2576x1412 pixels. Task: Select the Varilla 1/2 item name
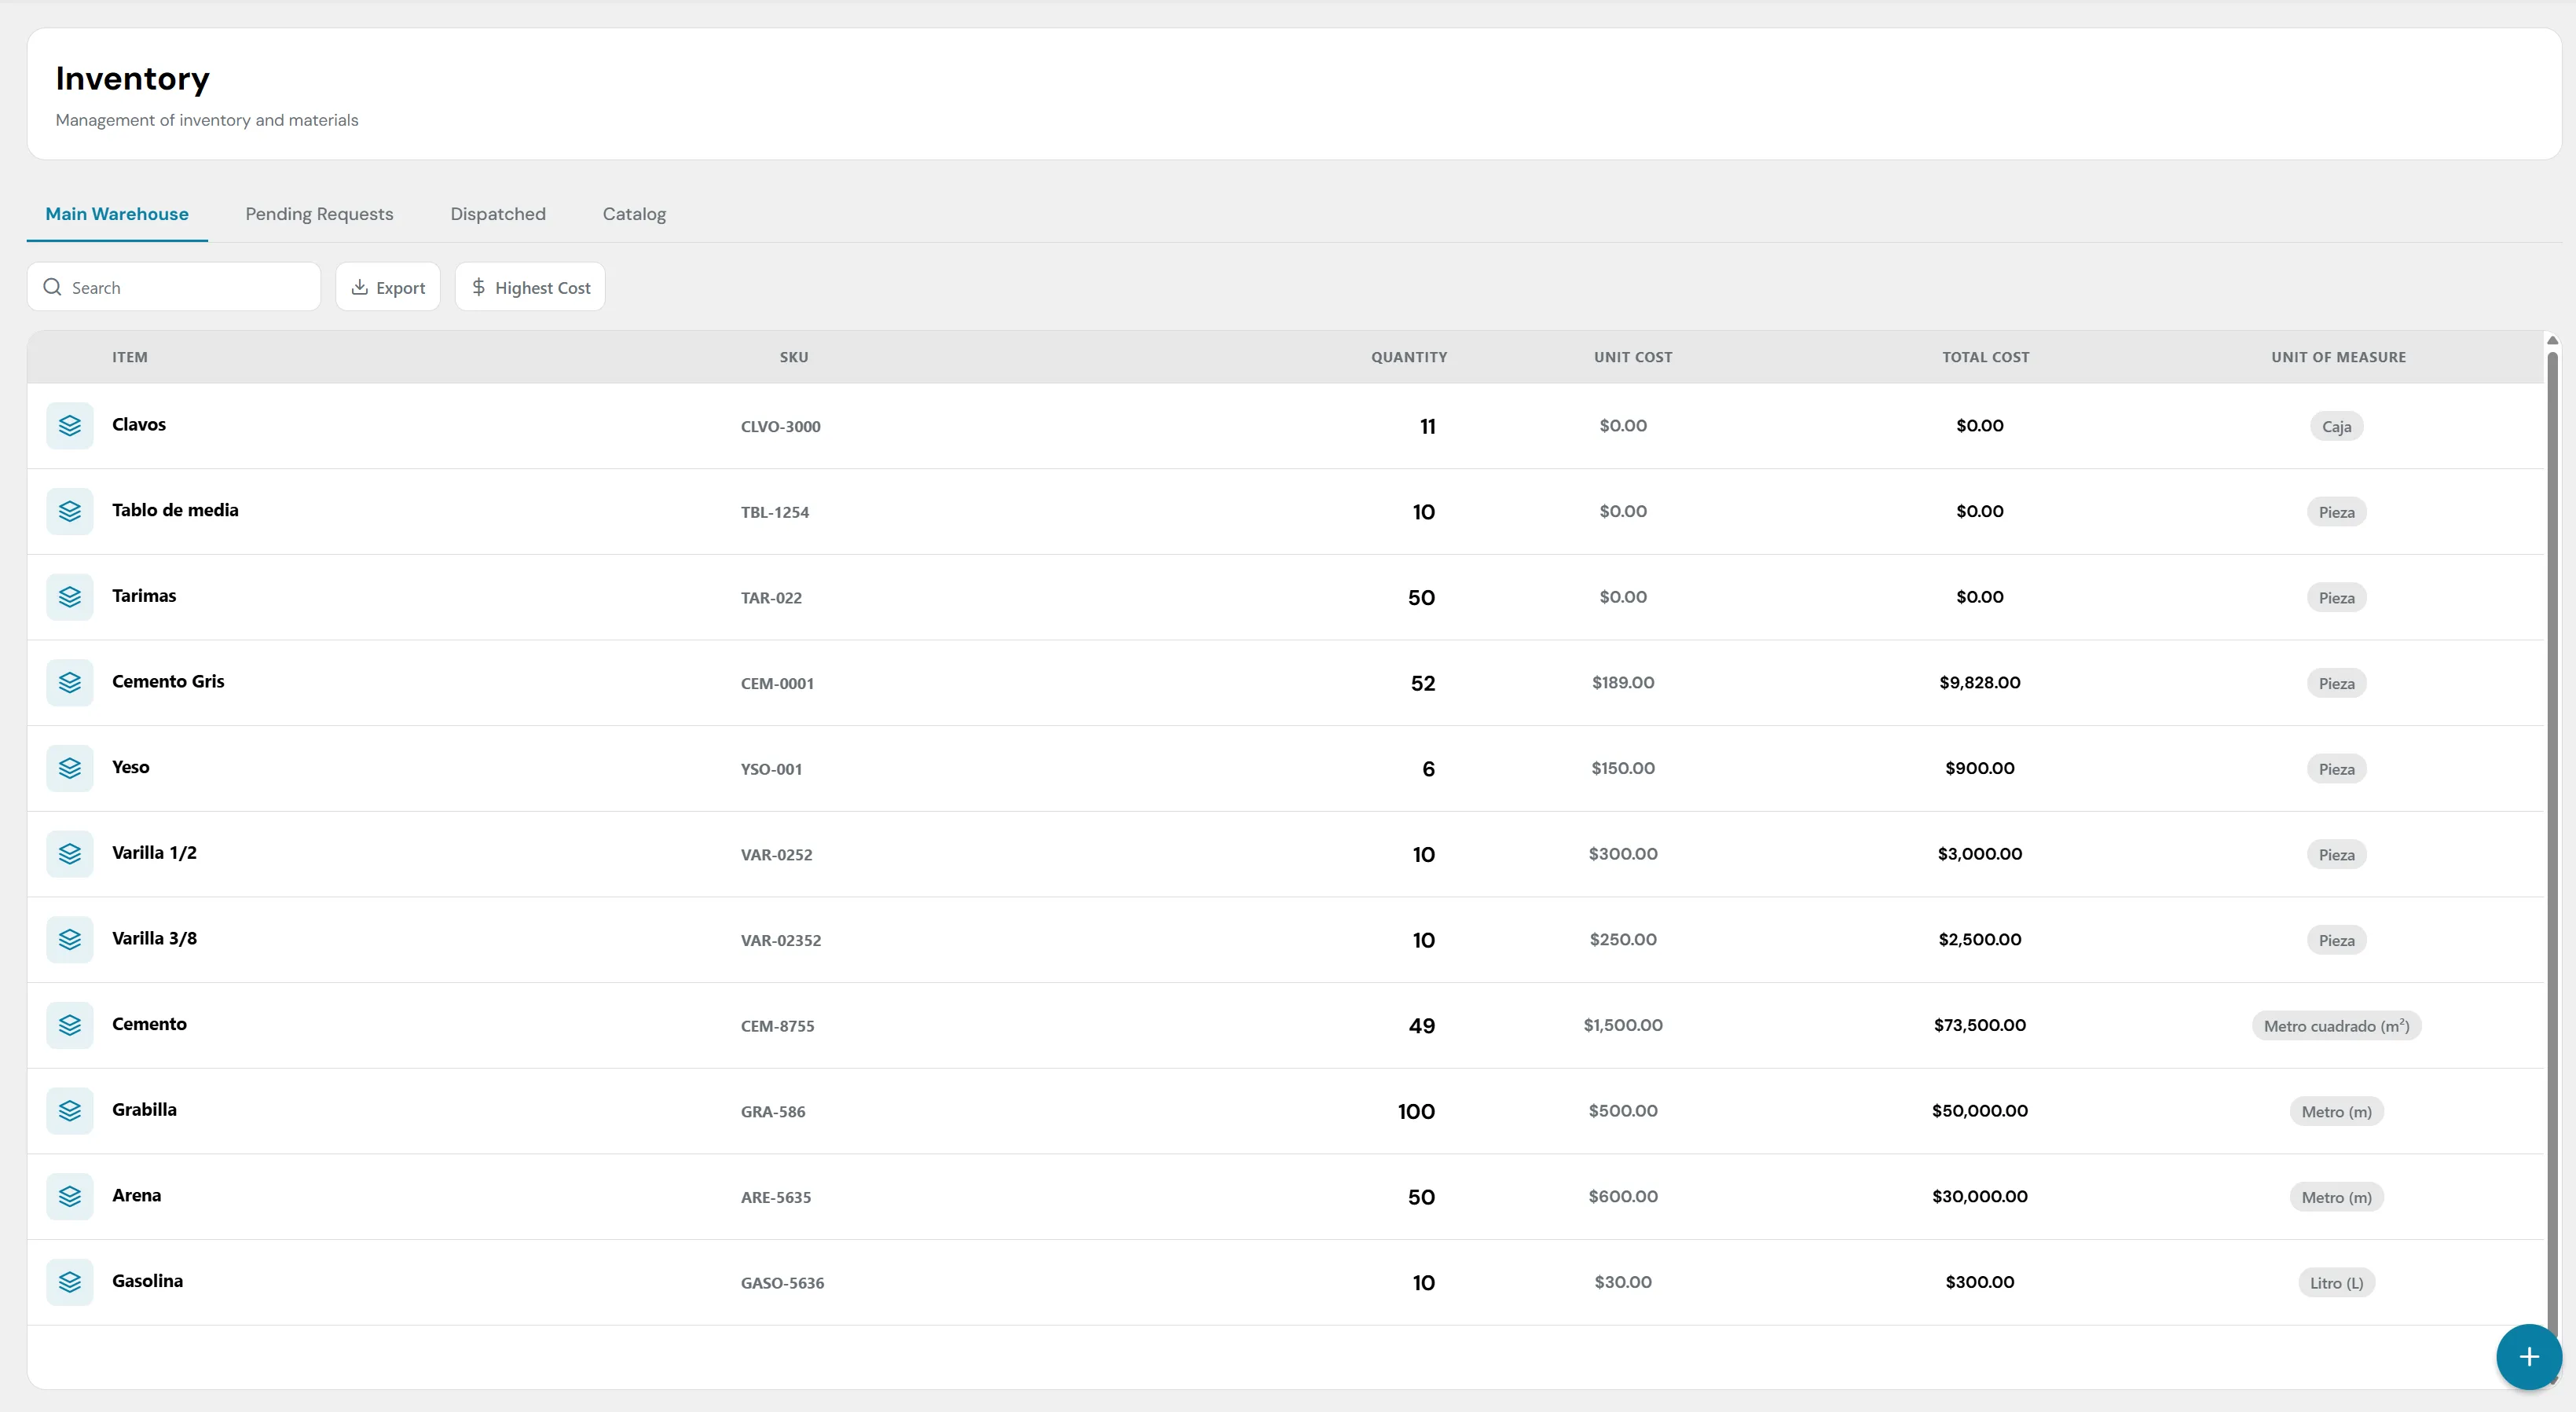pos(154,852)
